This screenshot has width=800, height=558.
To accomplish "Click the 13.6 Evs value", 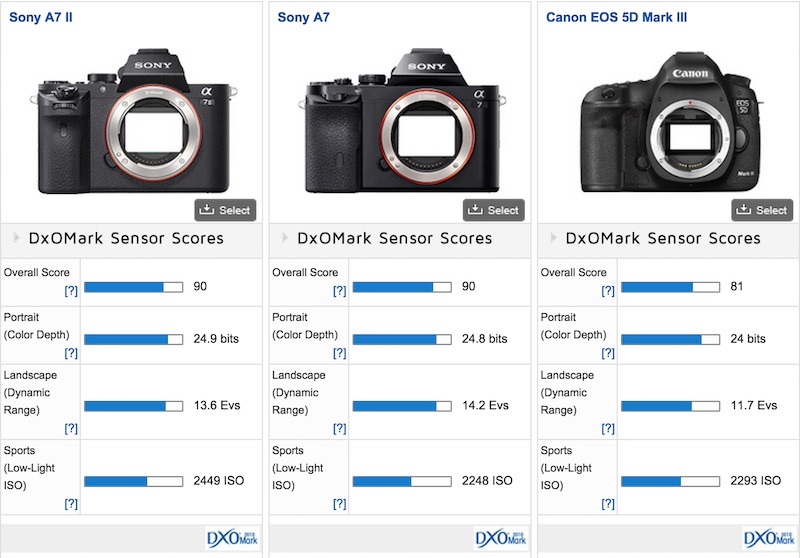I will 217,405.
